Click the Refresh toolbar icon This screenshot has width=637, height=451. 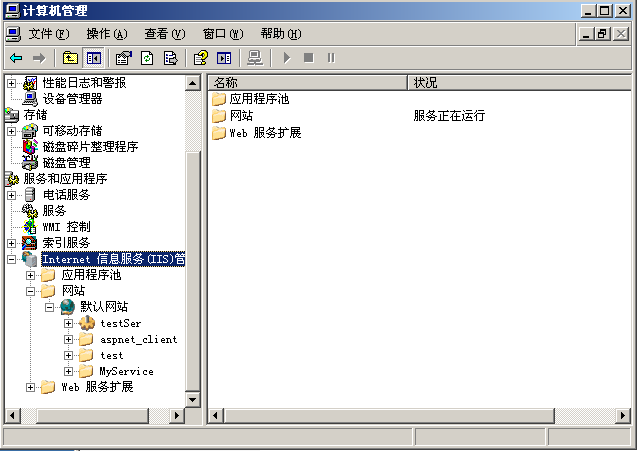coord(147,58)
